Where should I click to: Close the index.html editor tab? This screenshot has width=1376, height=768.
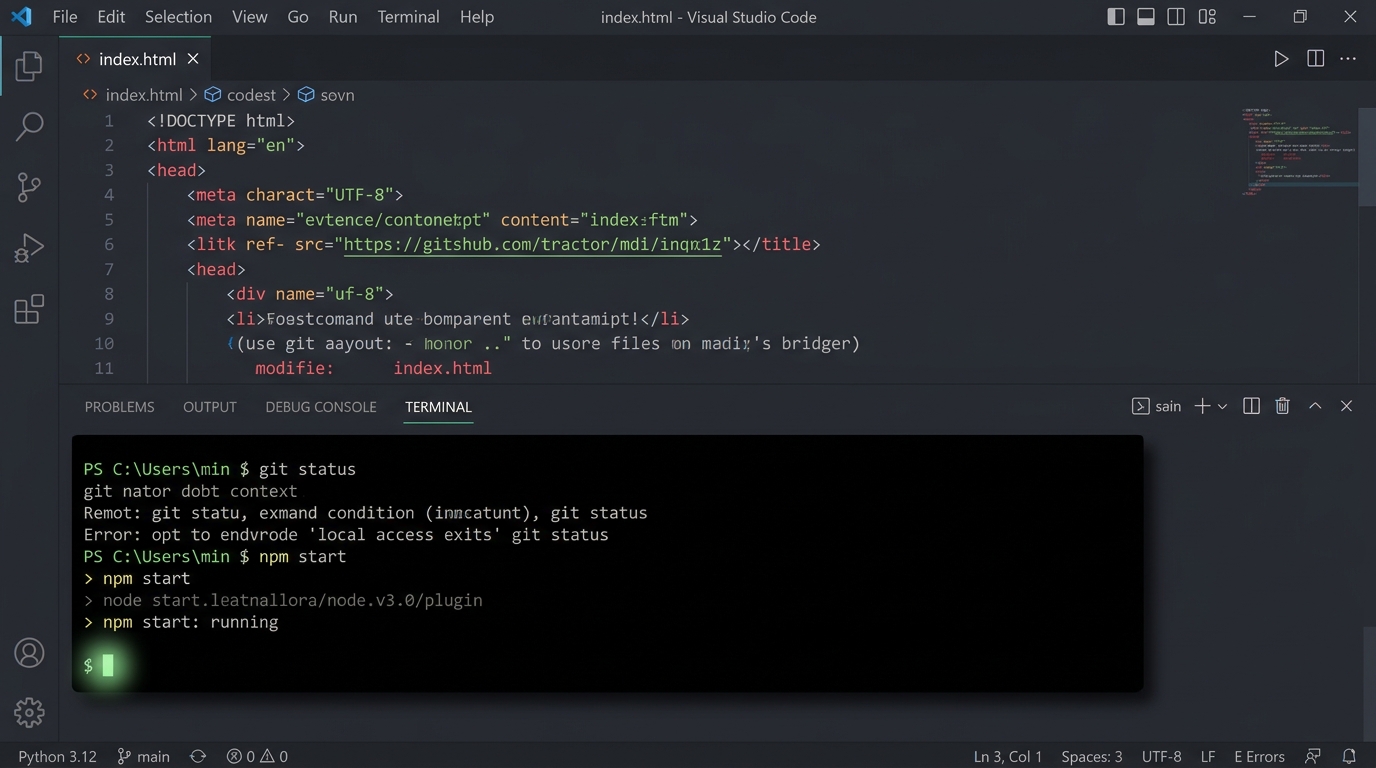[193, 59]
